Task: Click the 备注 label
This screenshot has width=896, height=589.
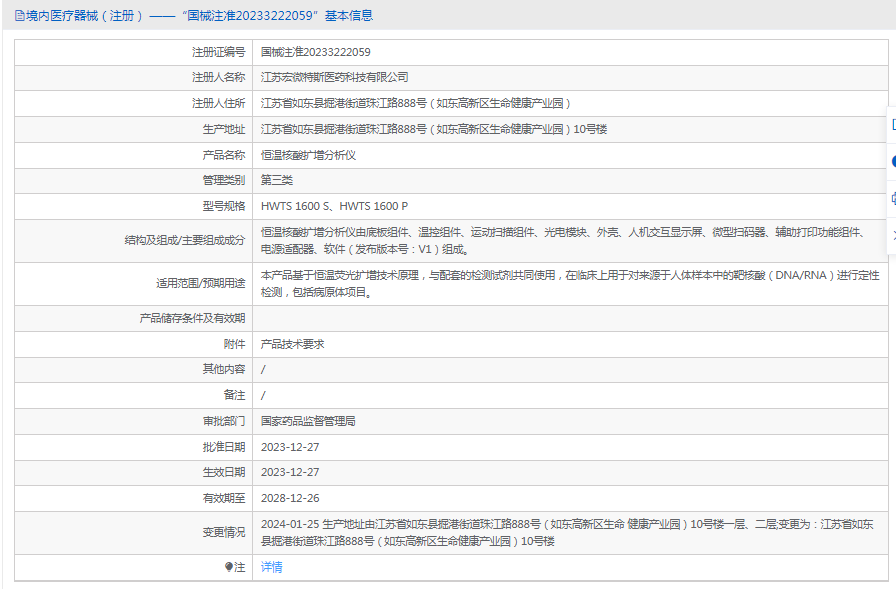Action: tap(234, 395)
